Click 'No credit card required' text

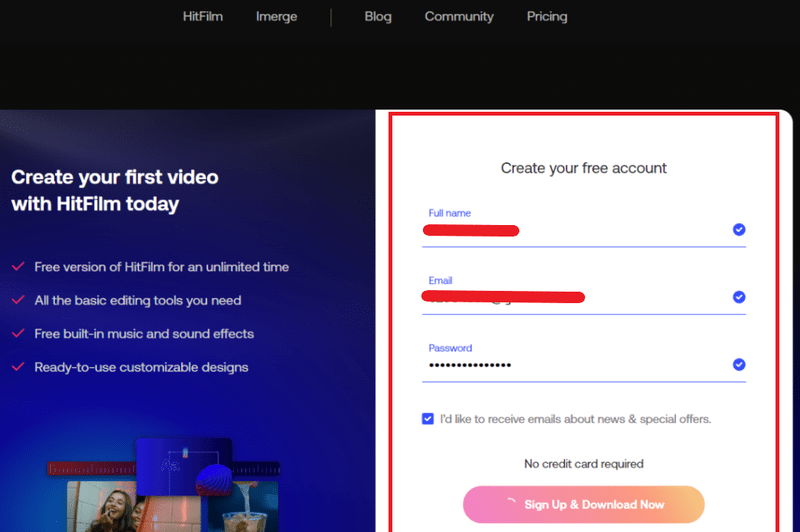pyautogui.click(x=584, y=464)
